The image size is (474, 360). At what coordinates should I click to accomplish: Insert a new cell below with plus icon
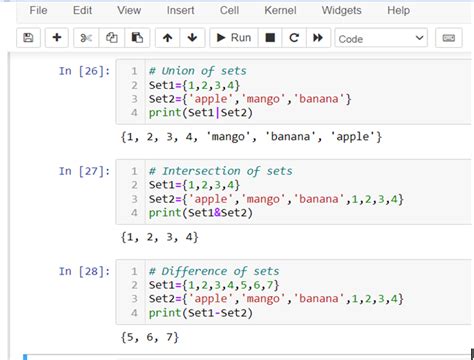[57, 38]
